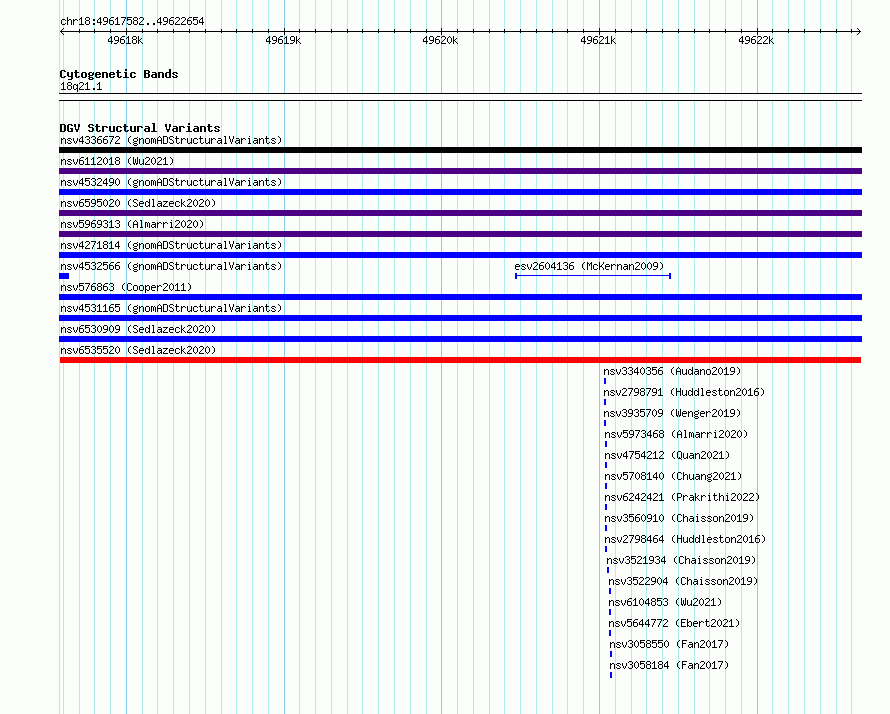The image size is (890, 714).
Task: Click the short blue nsv4532566 bar
Action: [x=64, y=276]
